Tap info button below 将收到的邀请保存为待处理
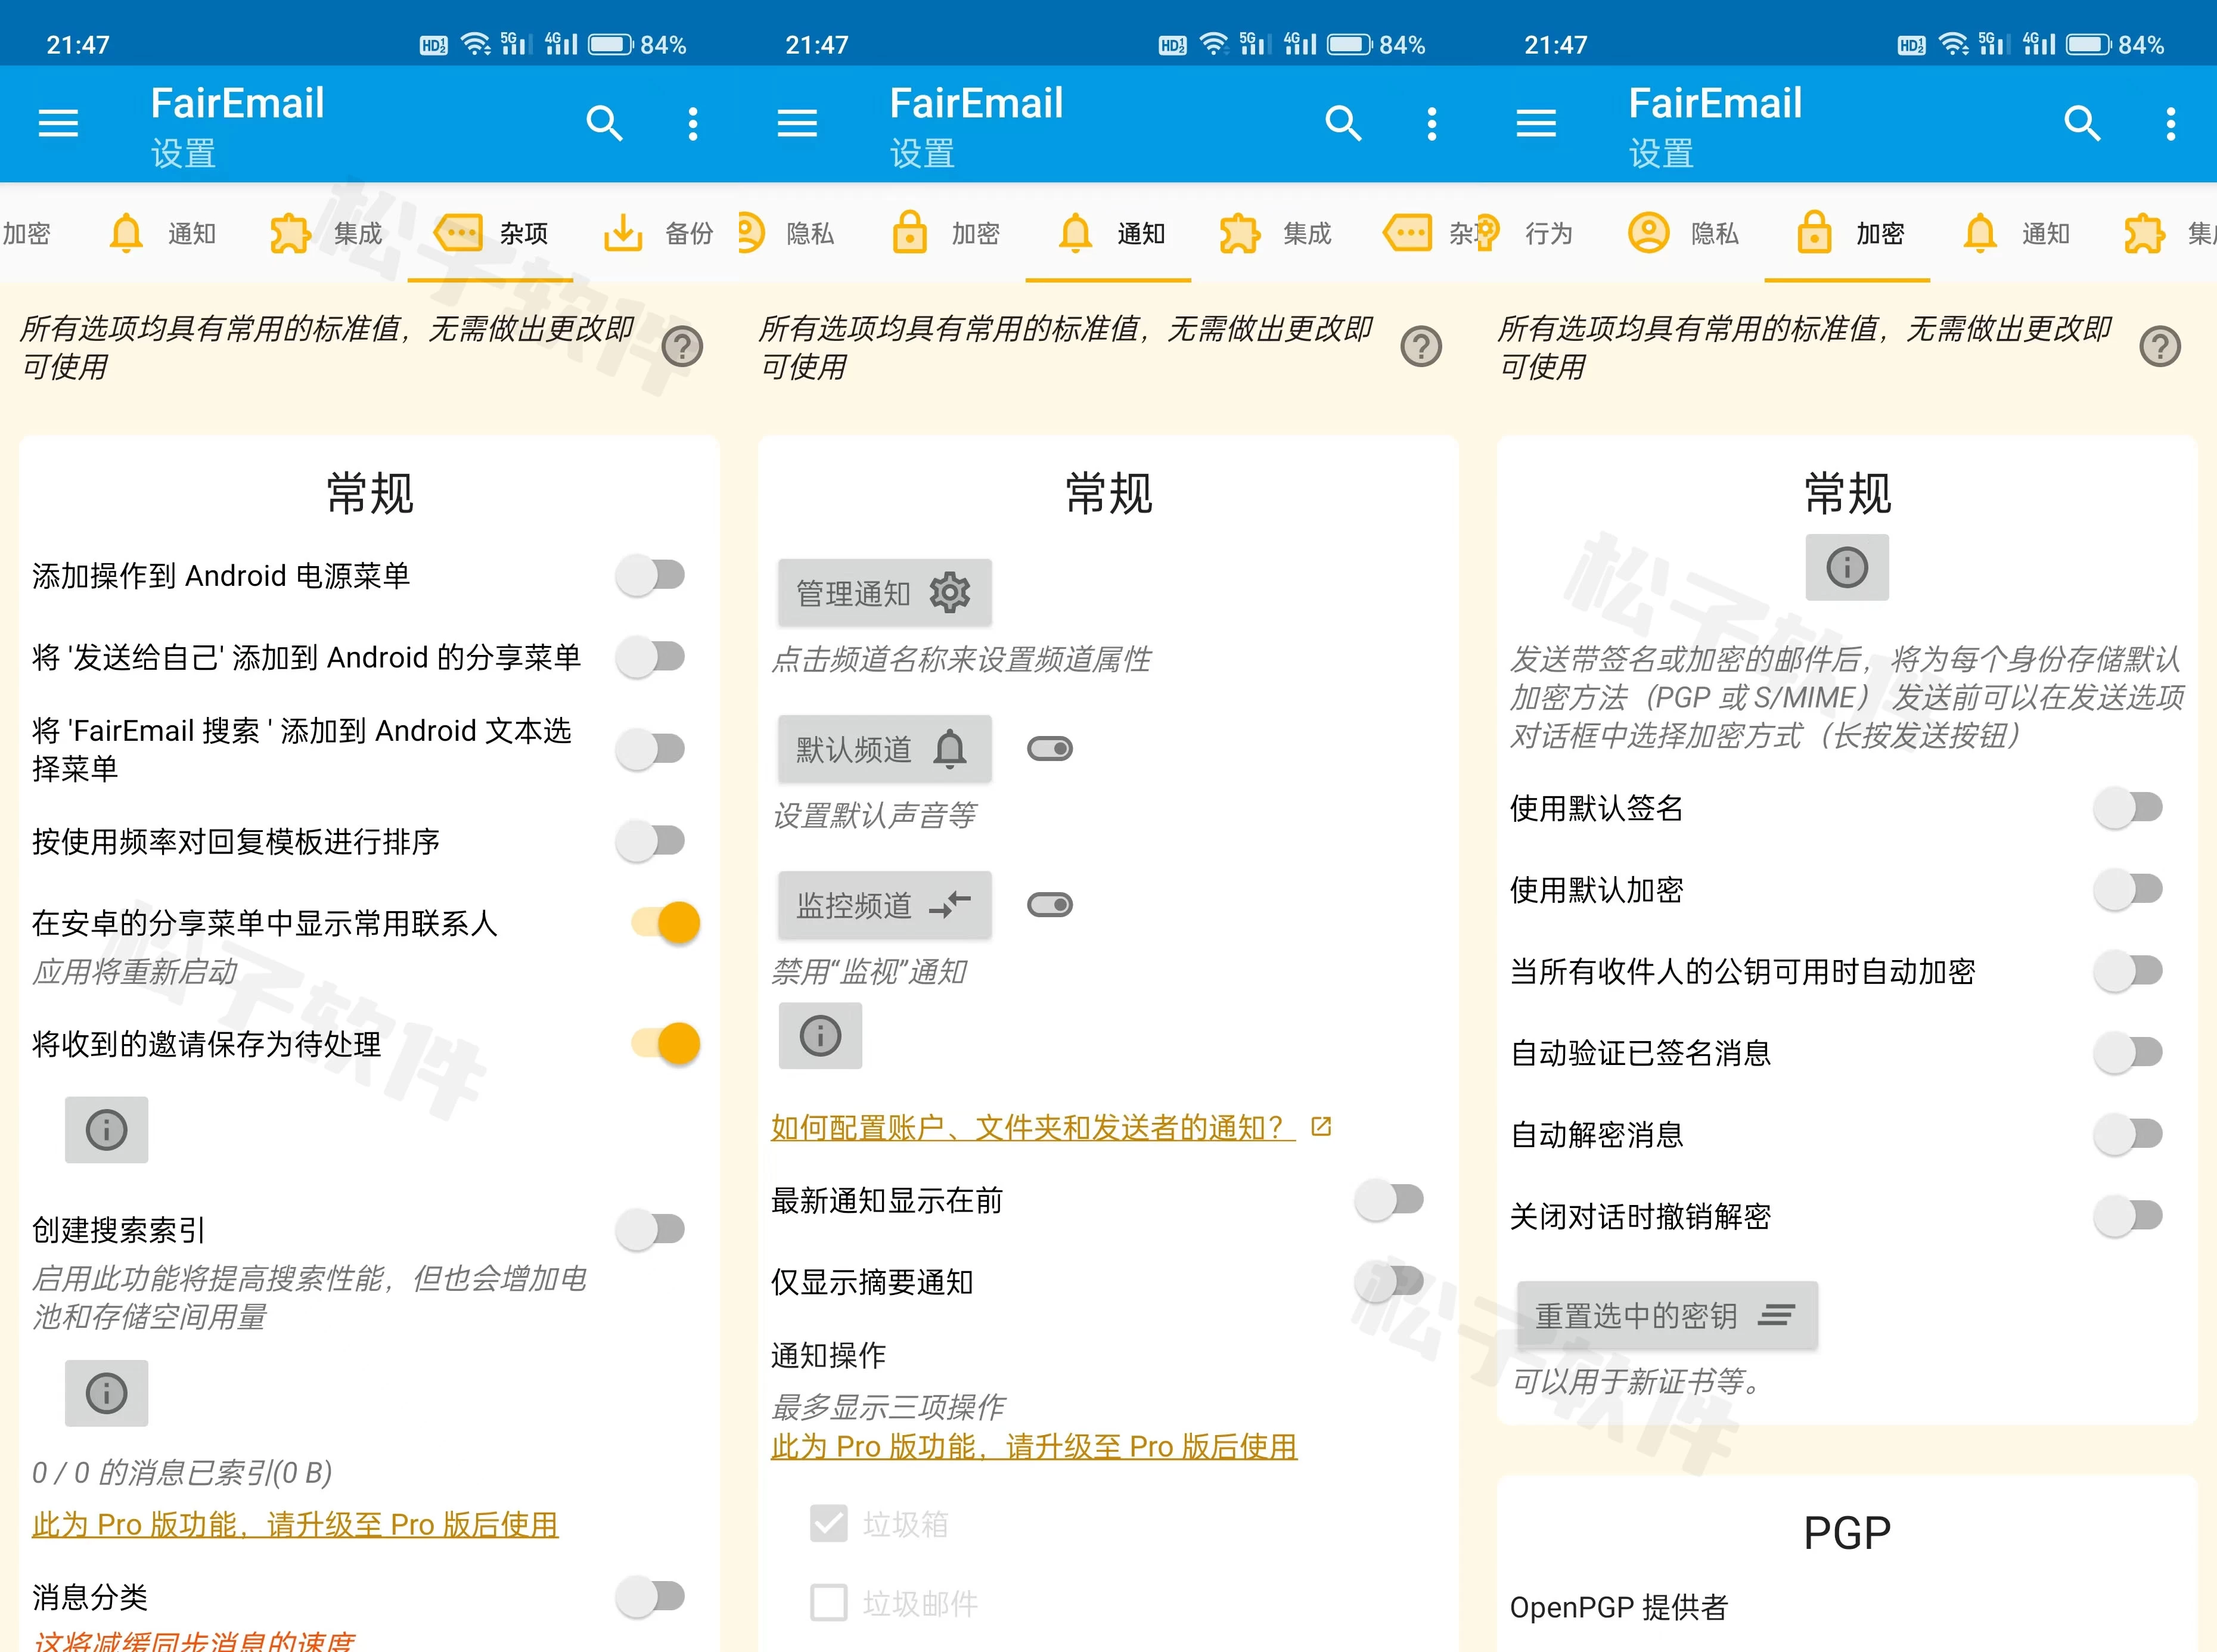Image resolution: width=2217 pixels, height=1652 pixels. click(x=107, y=1130)
